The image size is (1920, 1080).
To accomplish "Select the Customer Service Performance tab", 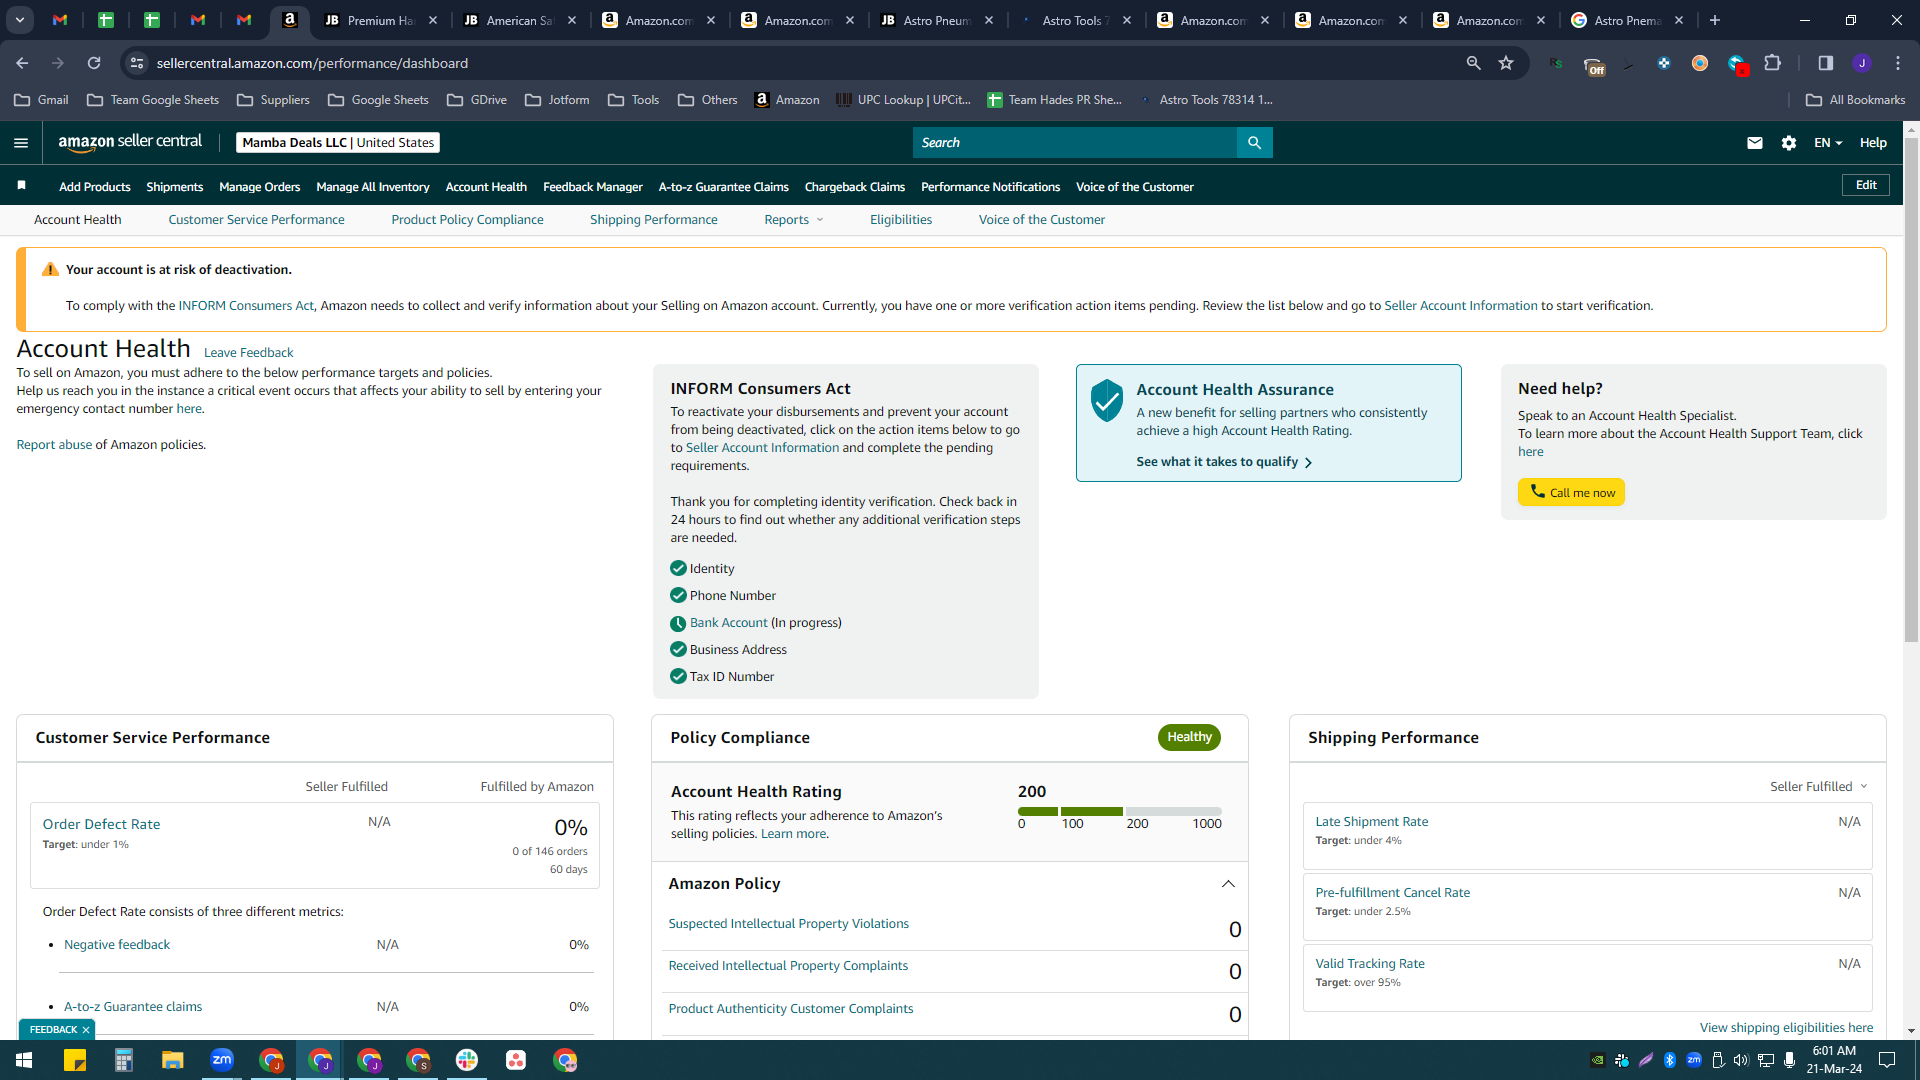I will click(256, 220).
